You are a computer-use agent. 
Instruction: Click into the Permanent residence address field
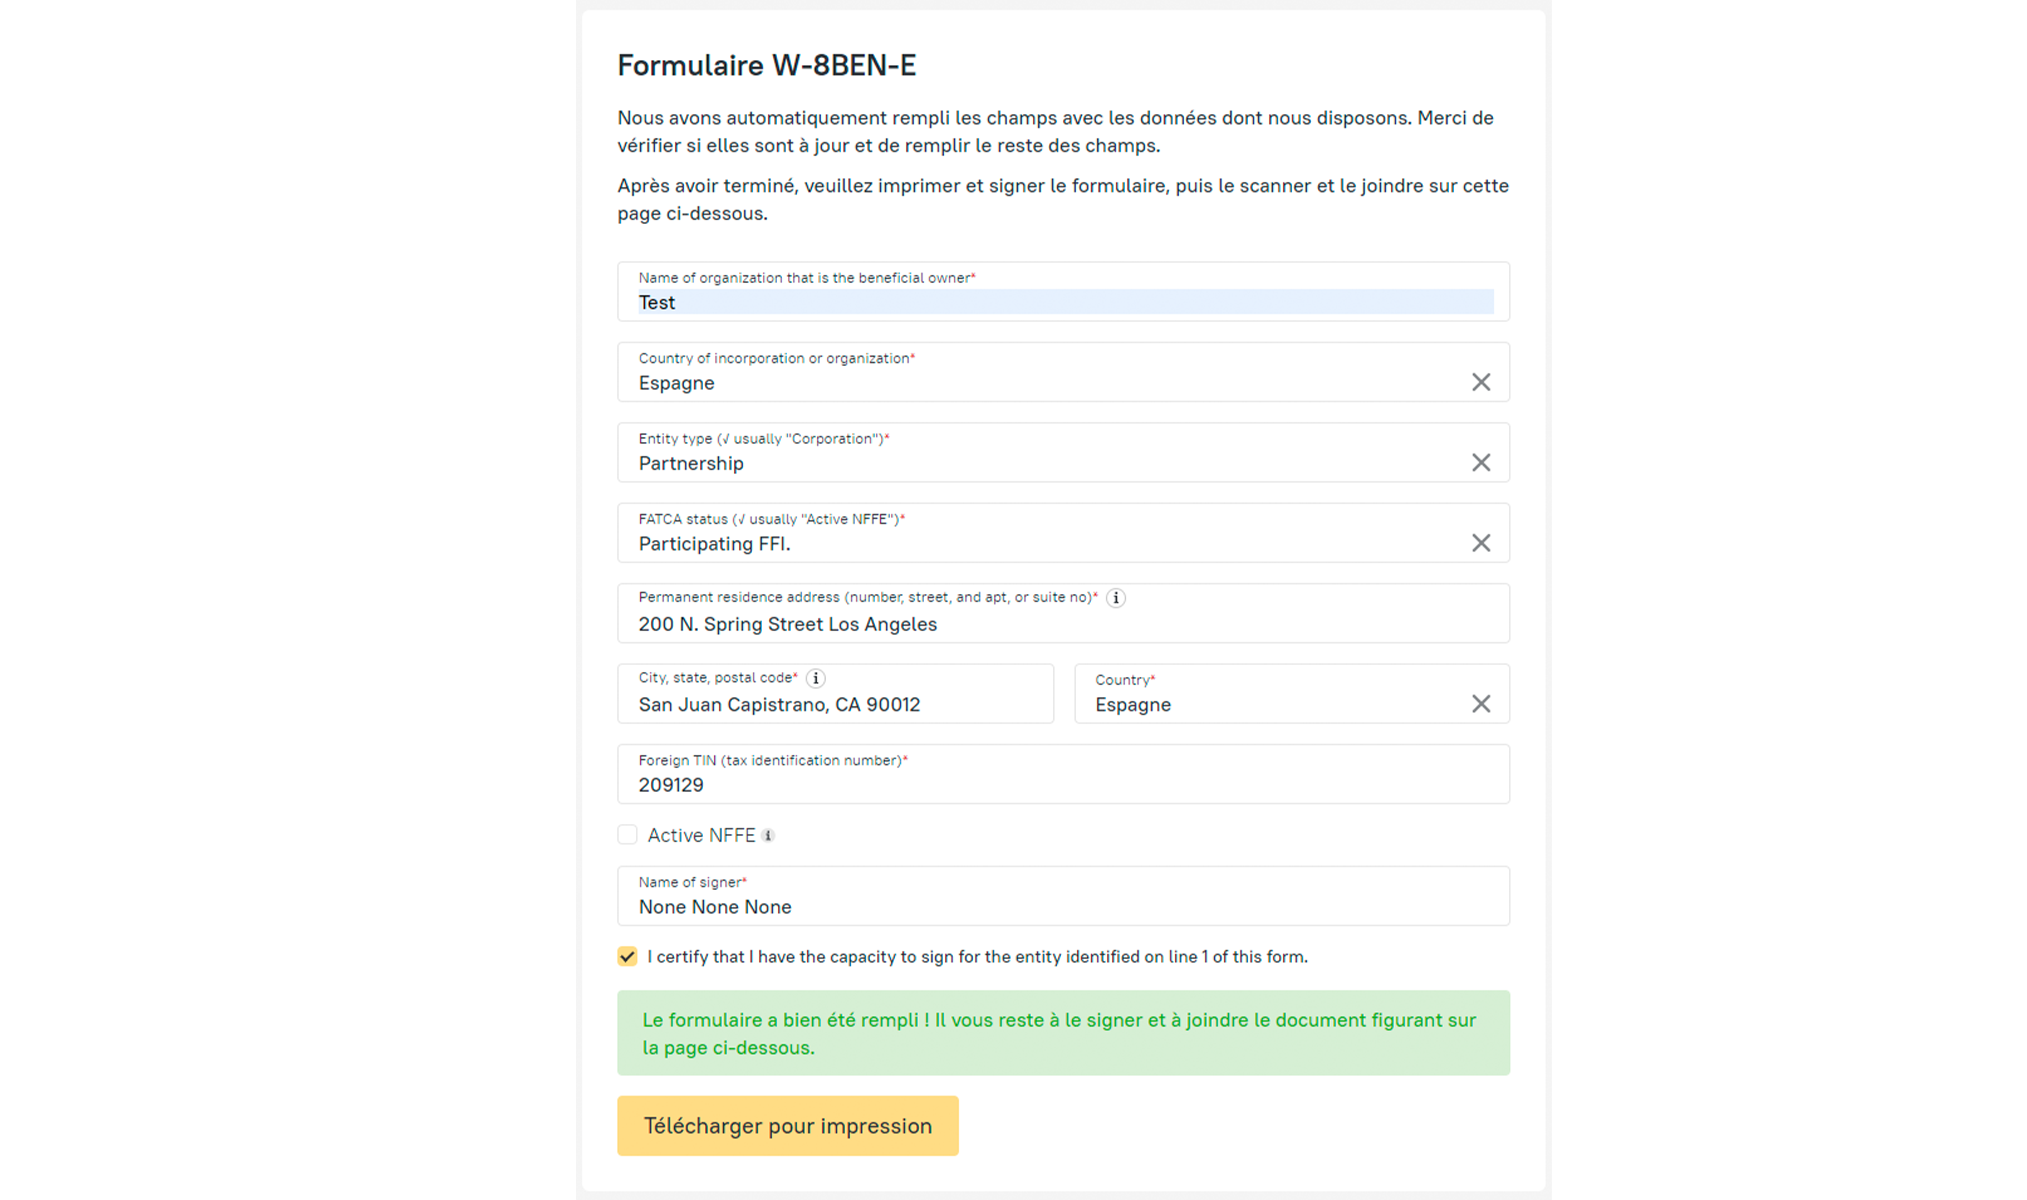click(x=1064, y=624)
